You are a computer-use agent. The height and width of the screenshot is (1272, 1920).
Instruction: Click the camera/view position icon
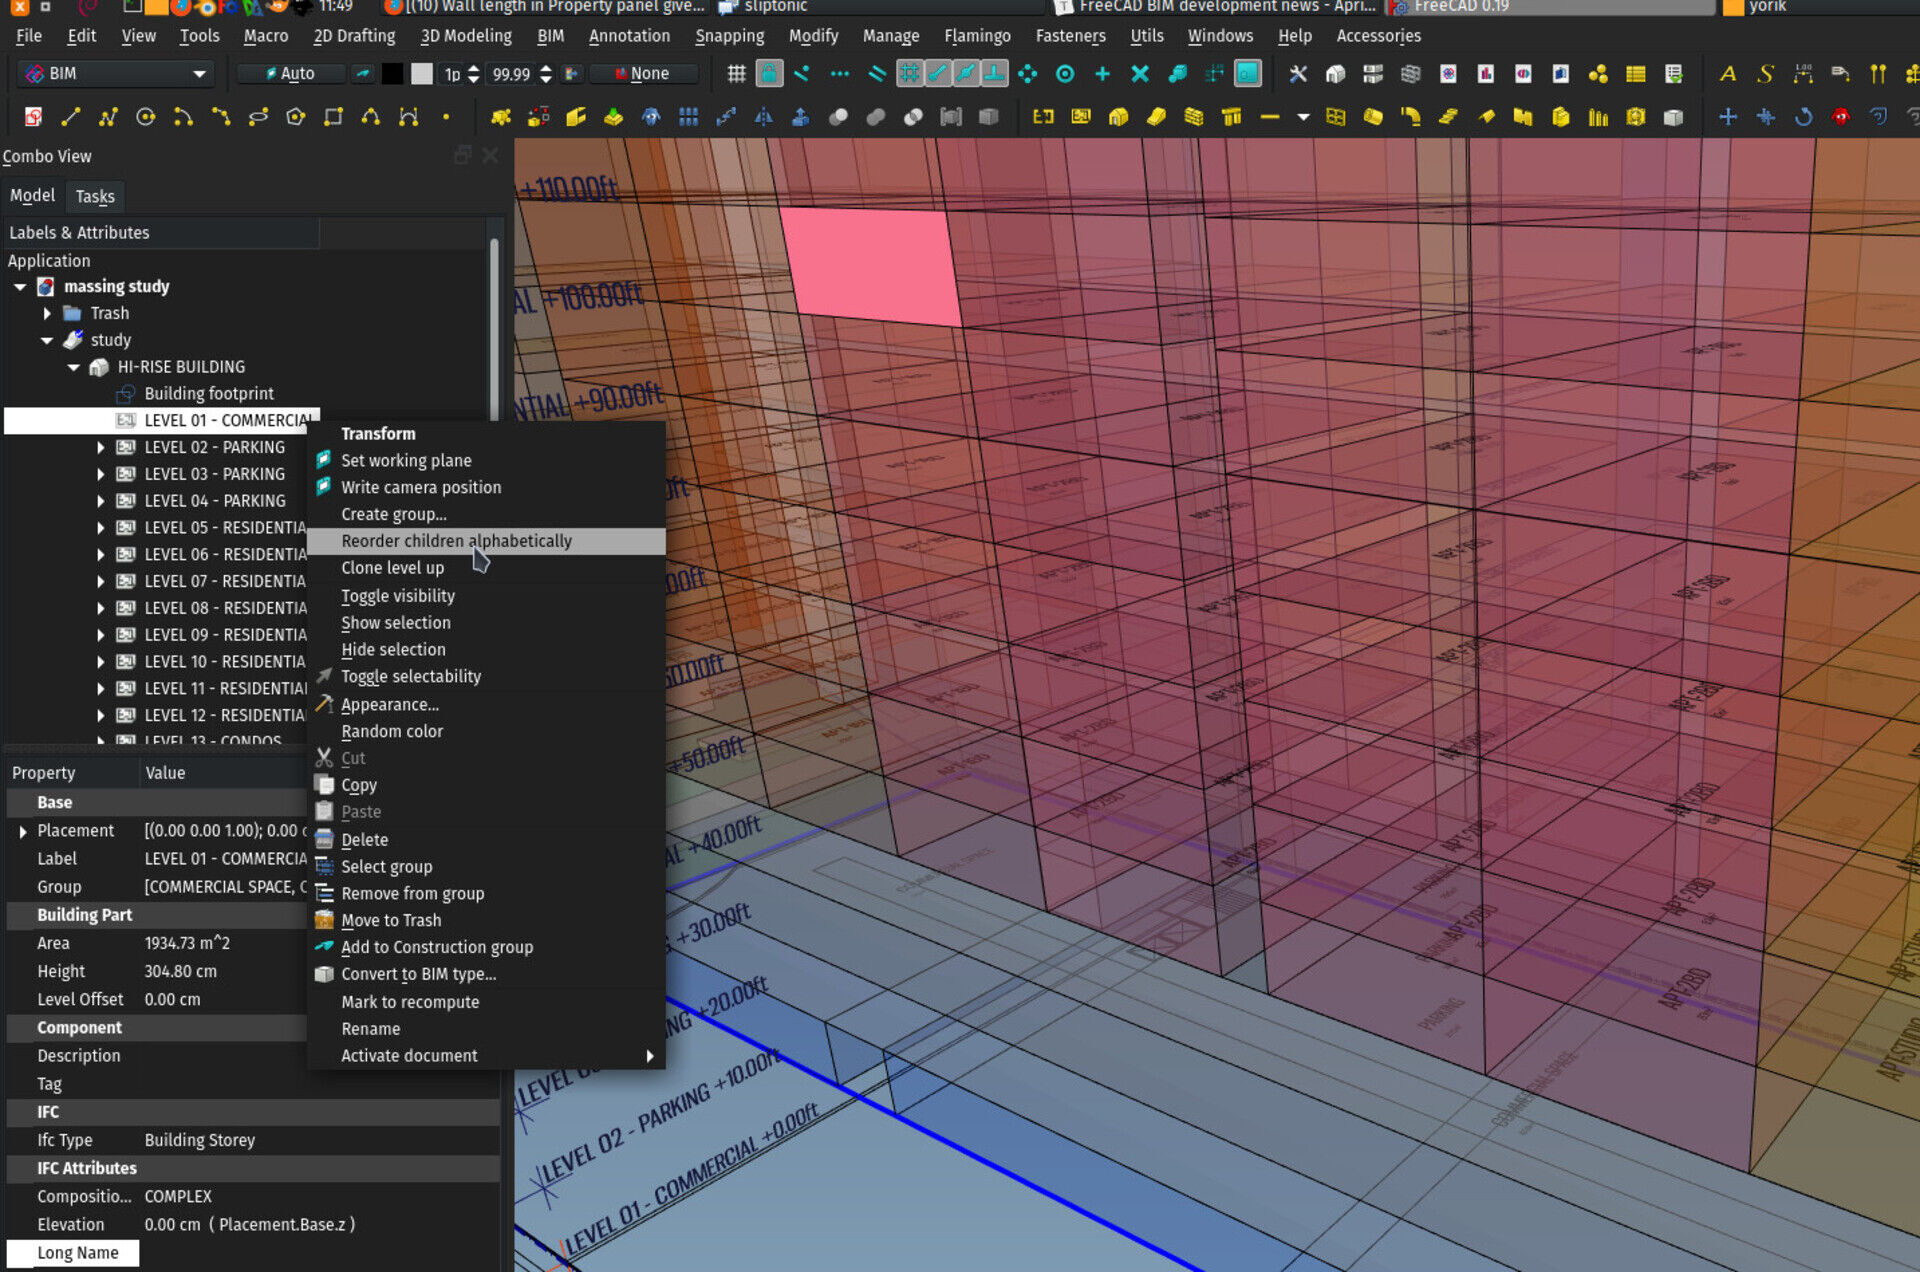click(322, 487)
